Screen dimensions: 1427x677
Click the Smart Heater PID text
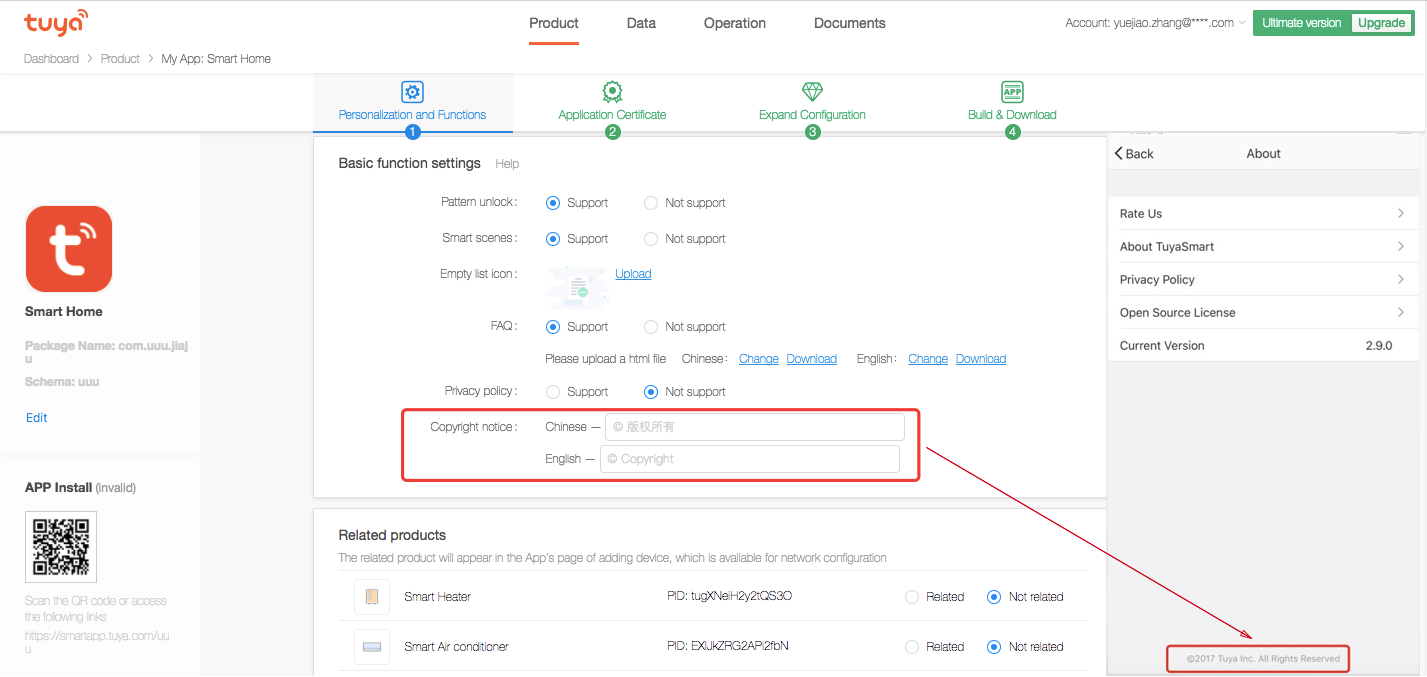(x=729, y=597)
